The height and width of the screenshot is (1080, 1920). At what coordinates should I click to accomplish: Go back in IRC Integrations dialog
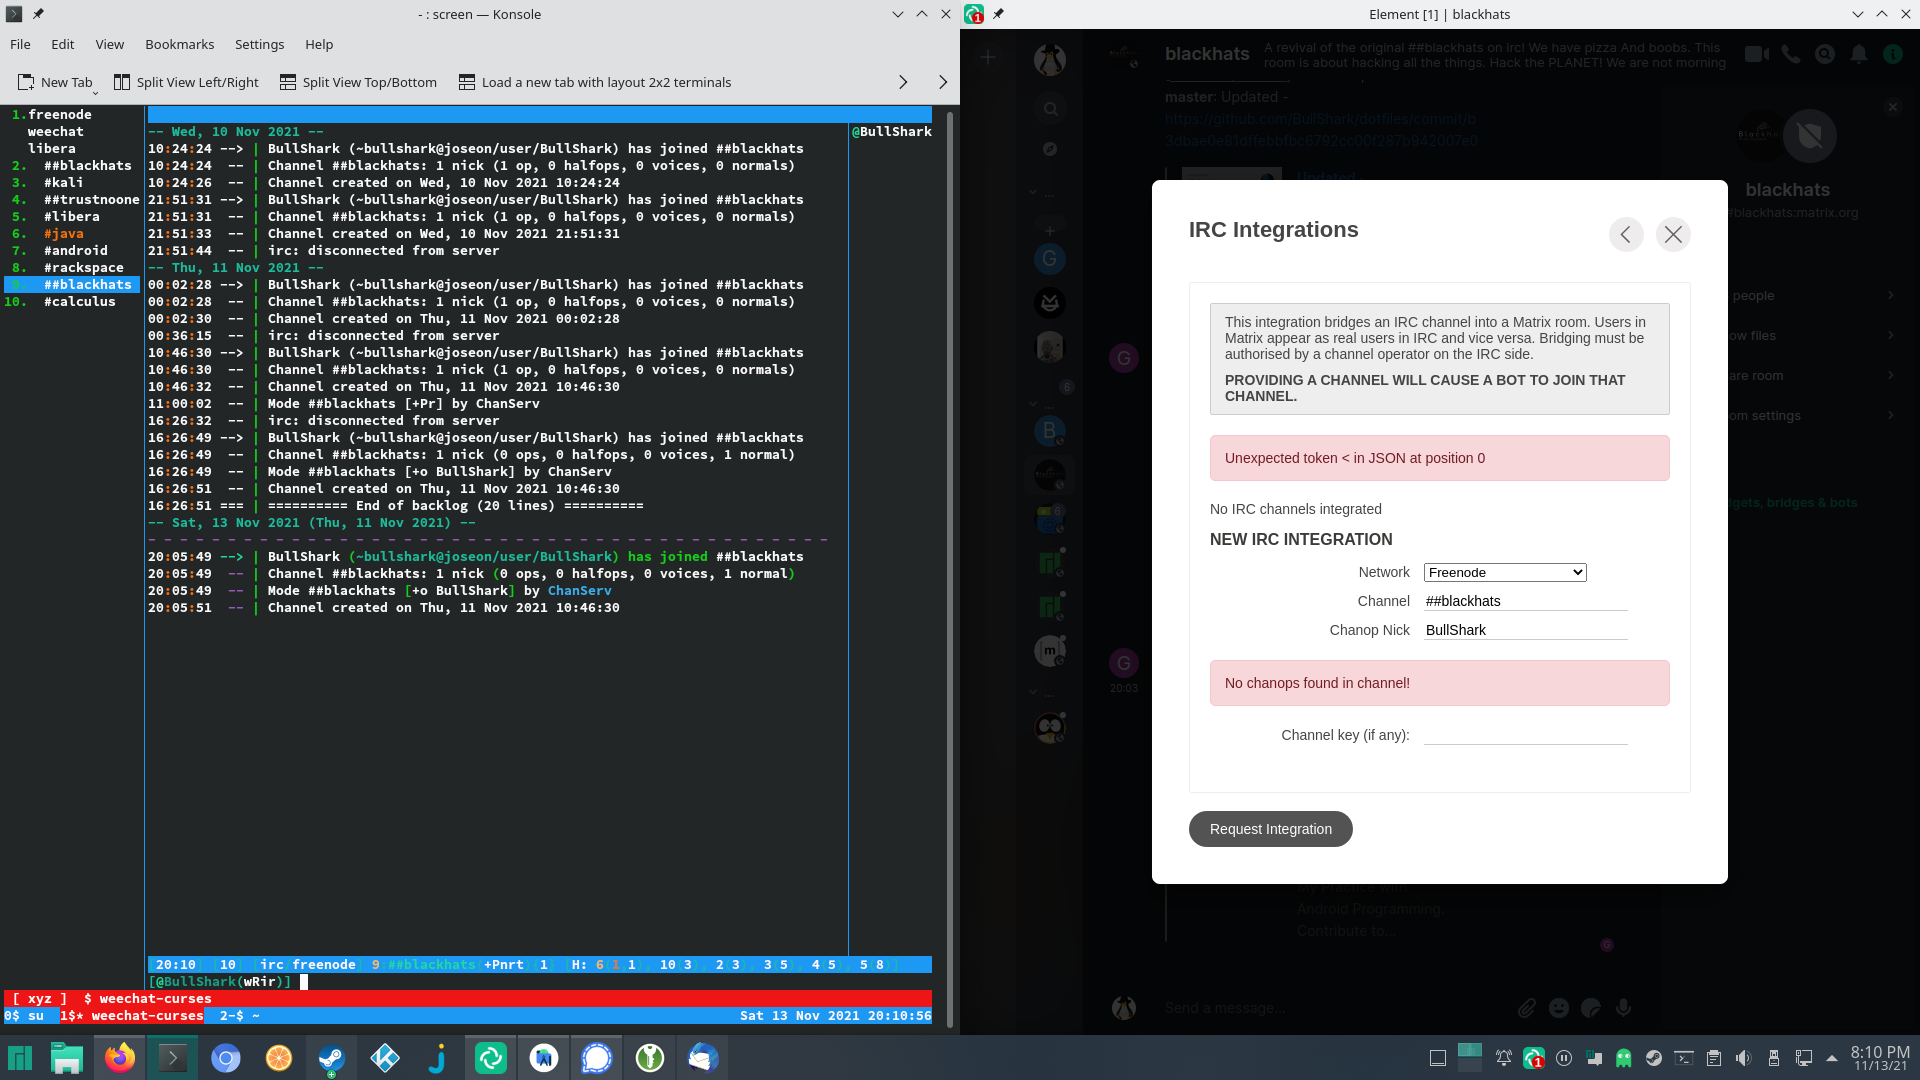1626,234
